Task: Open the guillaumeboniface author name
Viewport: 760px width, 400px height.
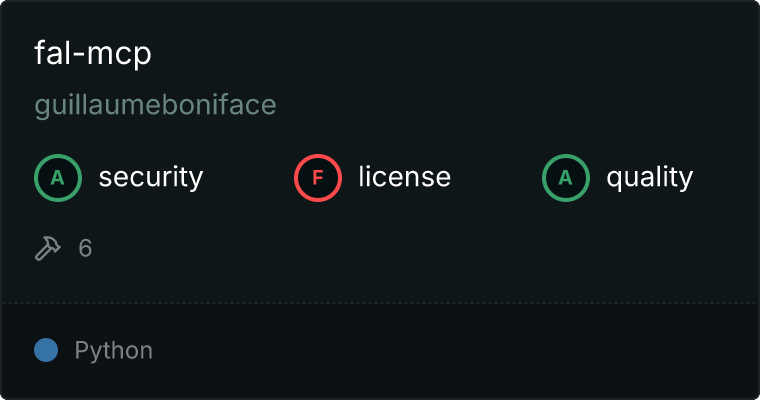Action: pos(155,105)
